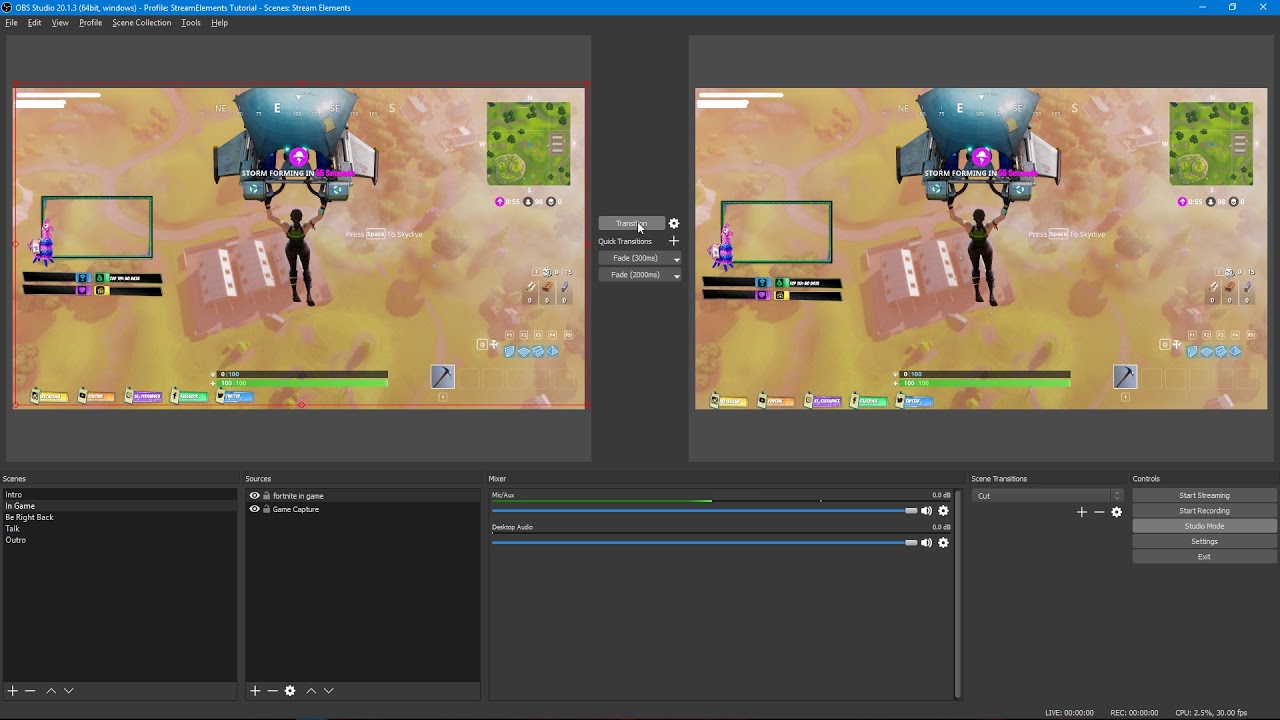Remove the selected scene with the minus icon
Image resolution: width=1280 pixels, height=720 pixels.
pos(30,690)
